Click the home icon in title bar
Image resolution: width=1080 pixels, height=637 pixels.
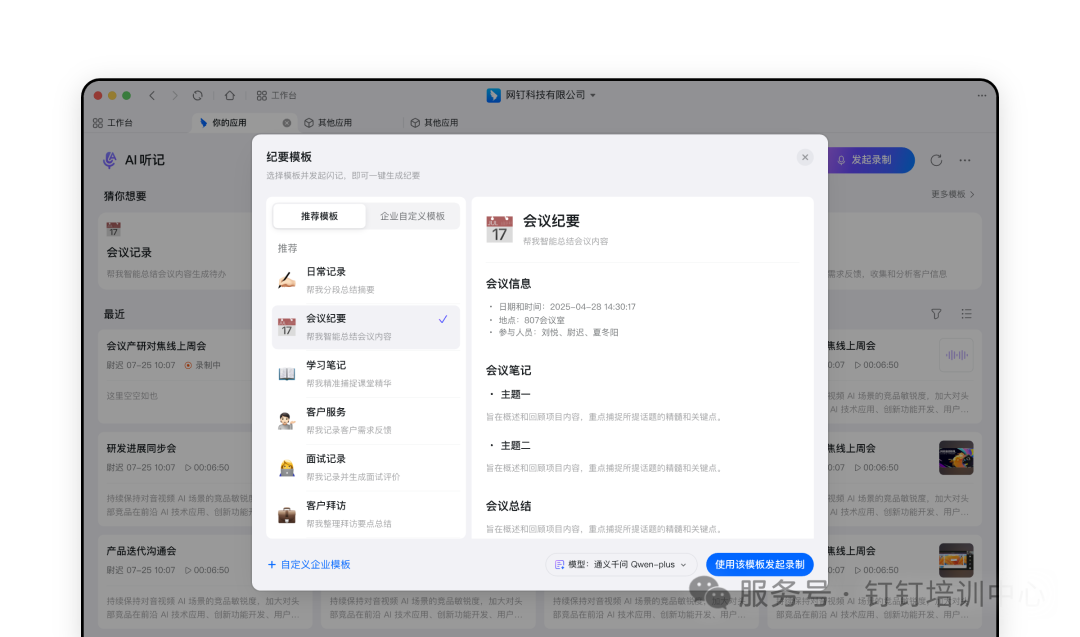[230, 96]
